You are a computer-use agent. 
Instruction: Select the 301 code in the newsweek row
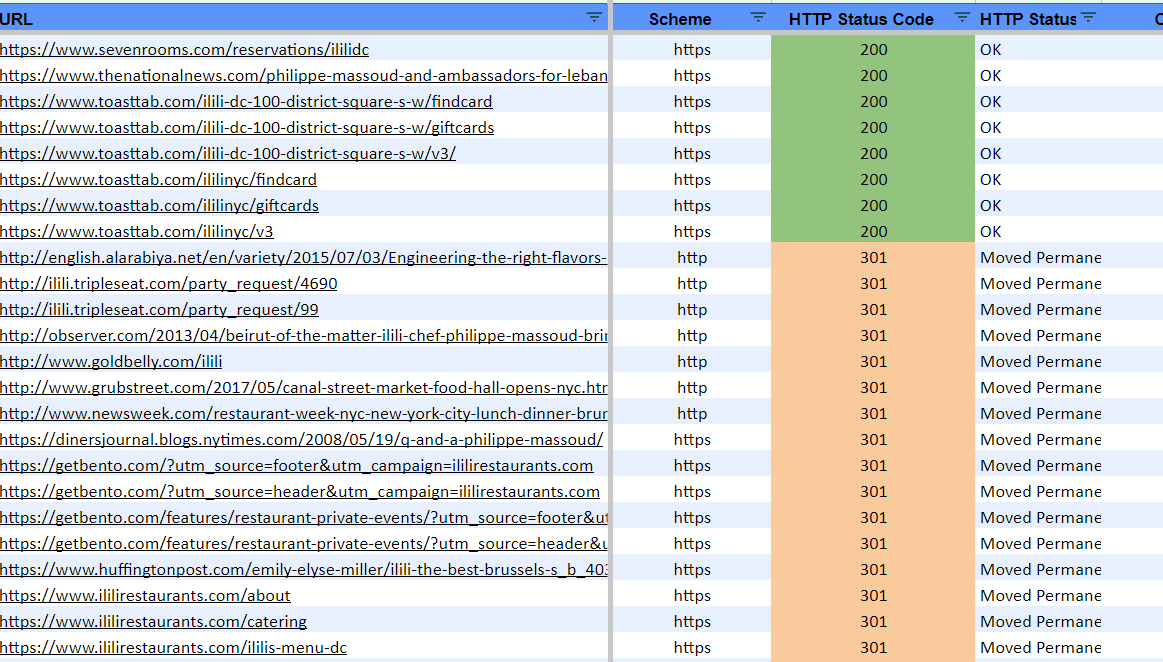874,413
